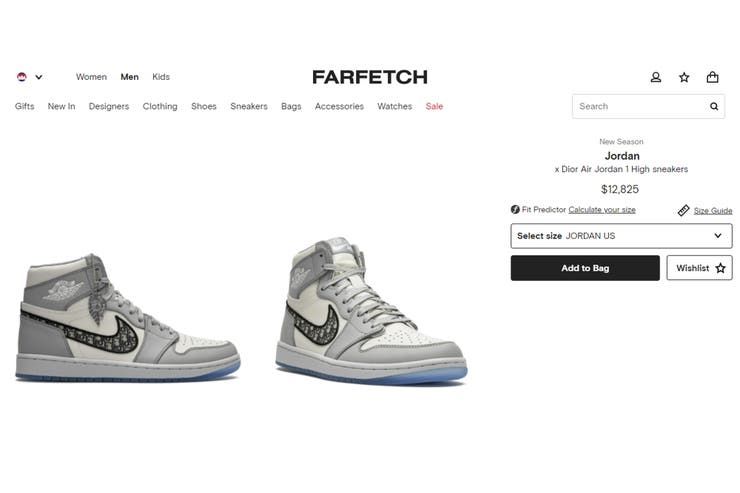This screenshot has width=740, height=493.
Task: Click the country flag icon
Action: coord(22,77)
